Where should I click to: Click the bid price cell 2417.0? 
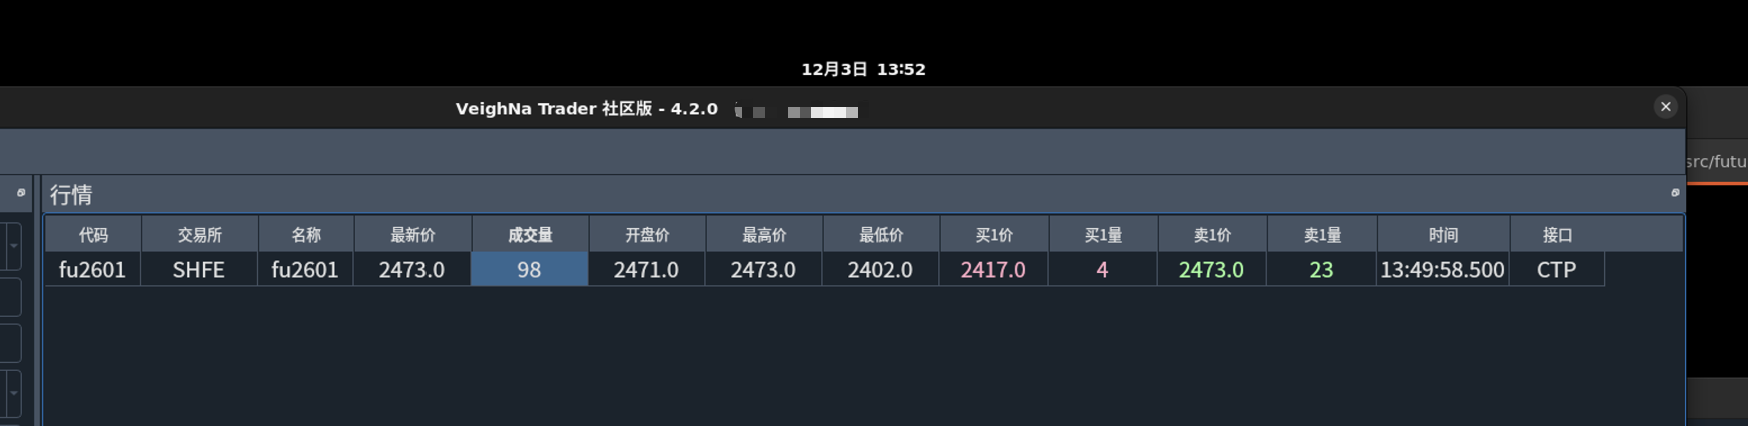click(x=993, y=270)
